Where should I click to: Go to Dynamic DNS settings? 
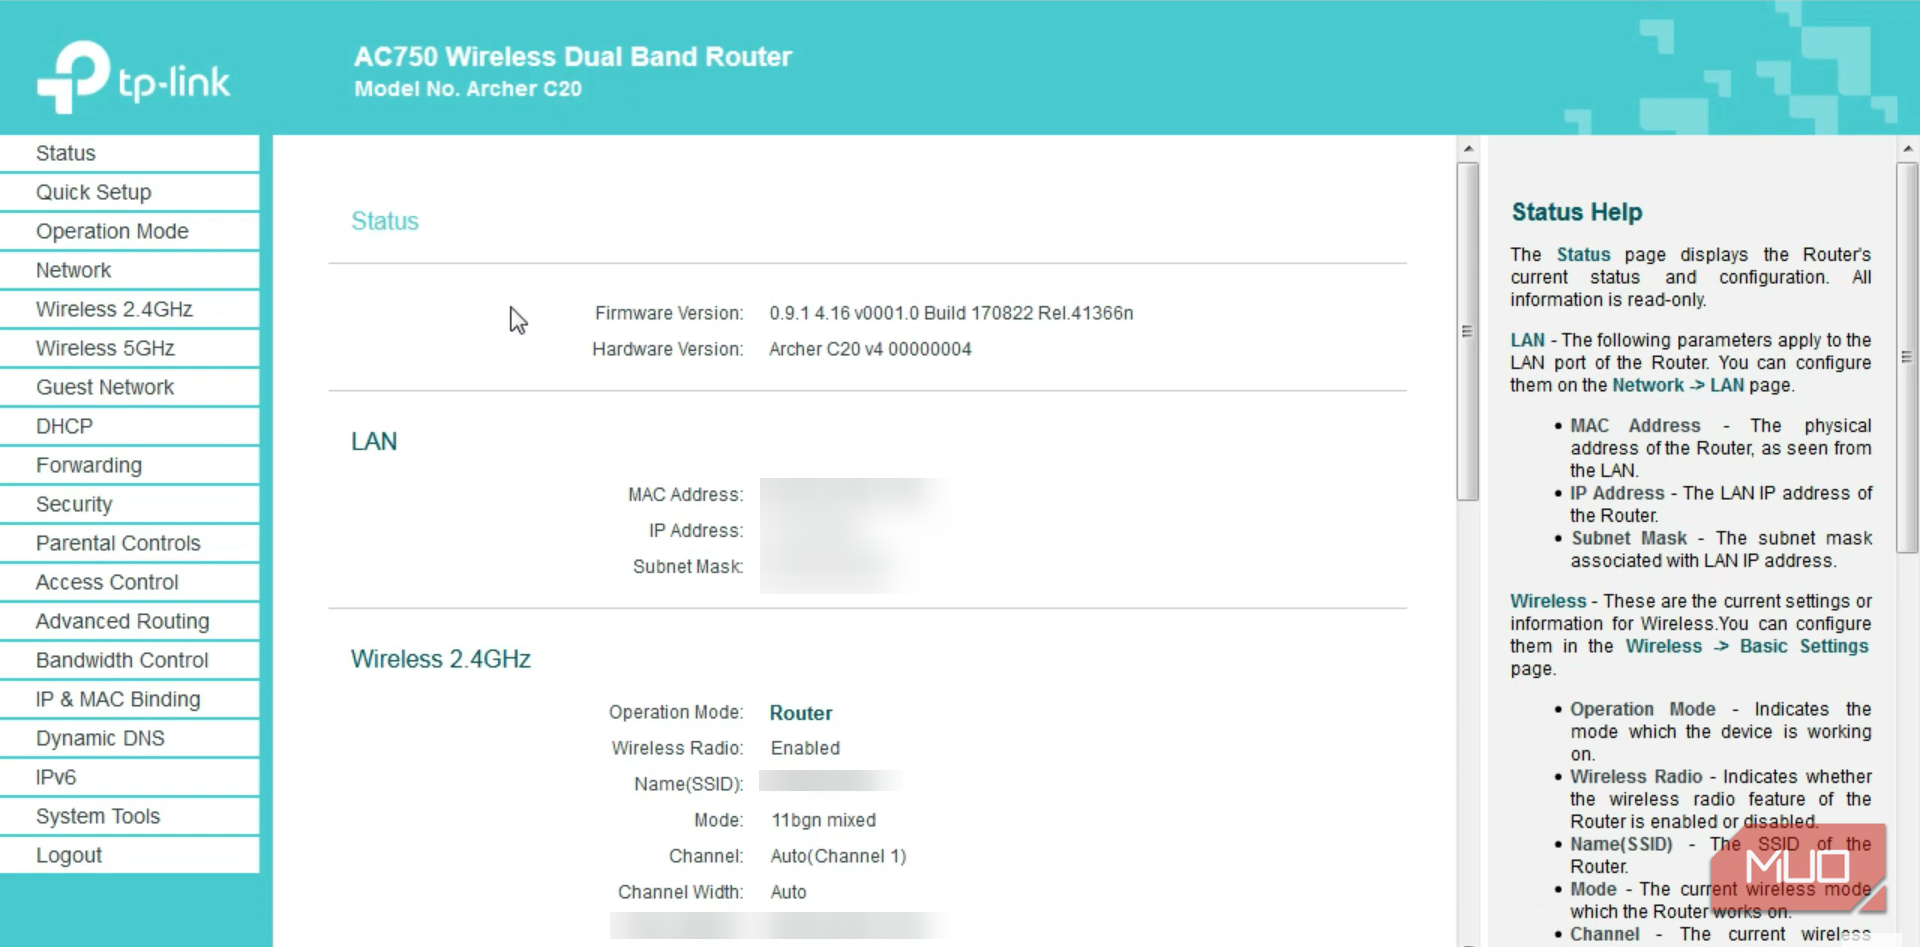[x=130, y=738]
